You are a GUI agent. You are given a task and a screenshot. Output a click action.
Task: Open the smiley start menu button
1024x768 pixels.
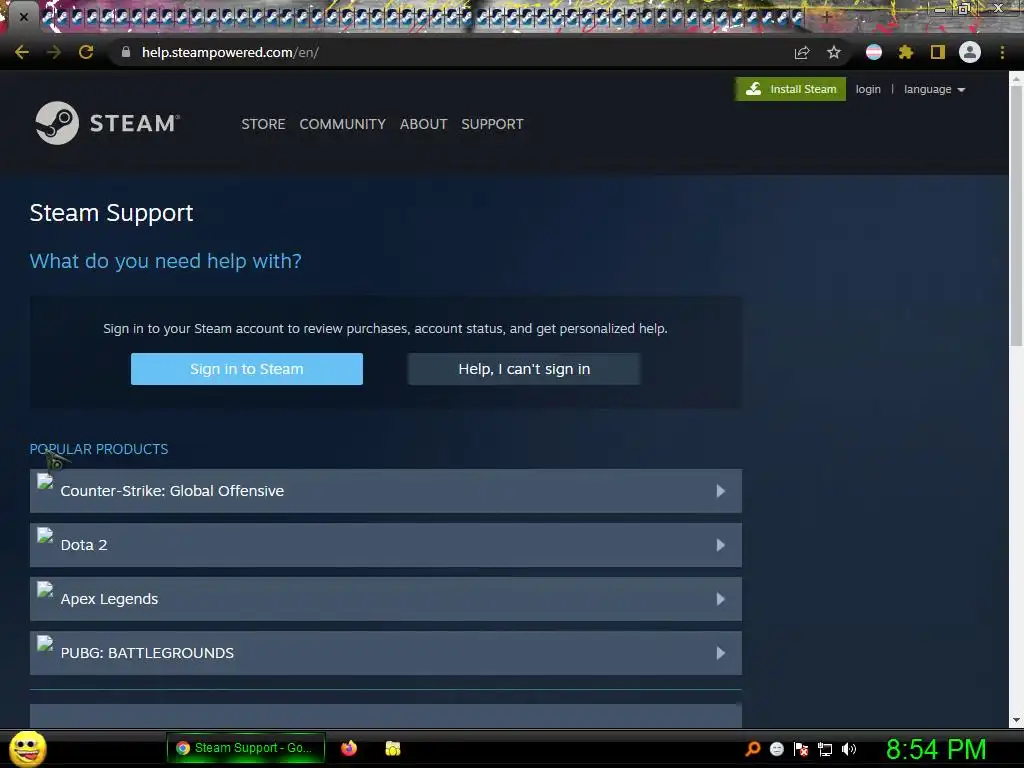[x=27, y=748]
